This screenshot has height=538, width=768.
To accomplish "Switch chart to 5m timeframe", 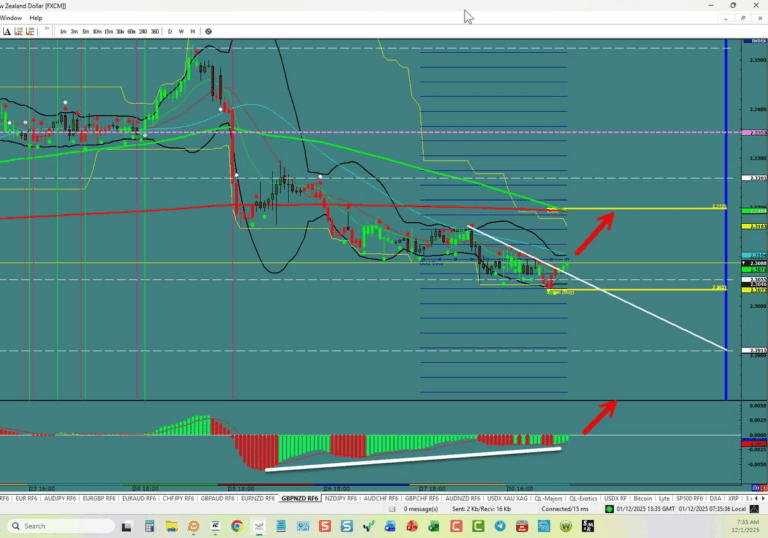I will 86,31.
